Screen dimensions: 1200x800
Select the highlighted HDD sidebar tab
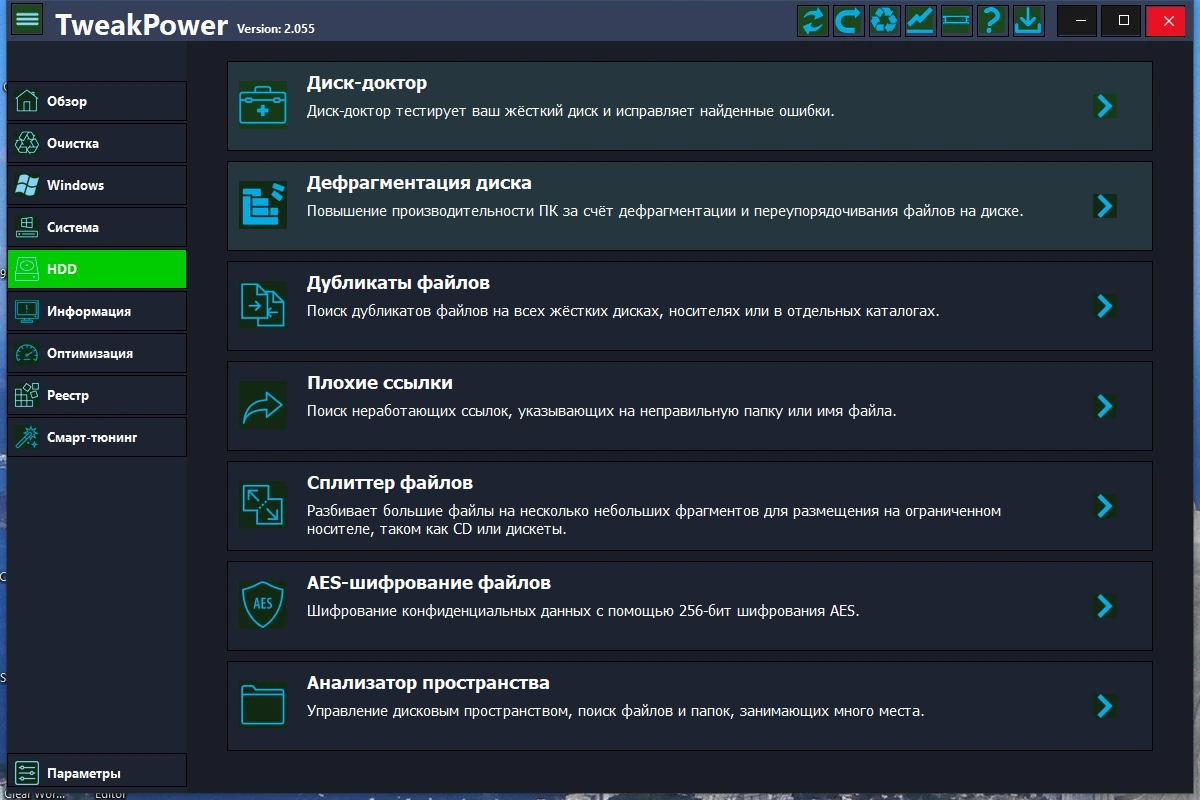click(x=97, y=269)
